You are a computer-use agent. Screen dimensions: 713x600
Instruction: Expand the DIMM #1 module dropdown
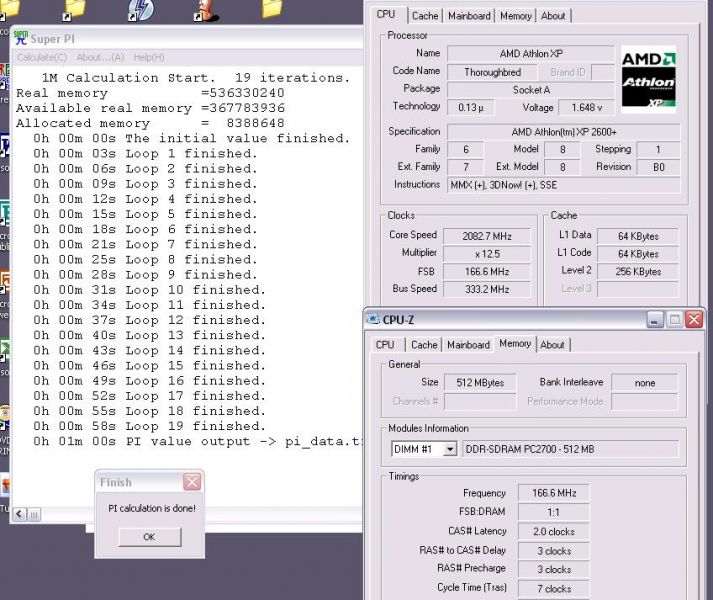point(450,449)
